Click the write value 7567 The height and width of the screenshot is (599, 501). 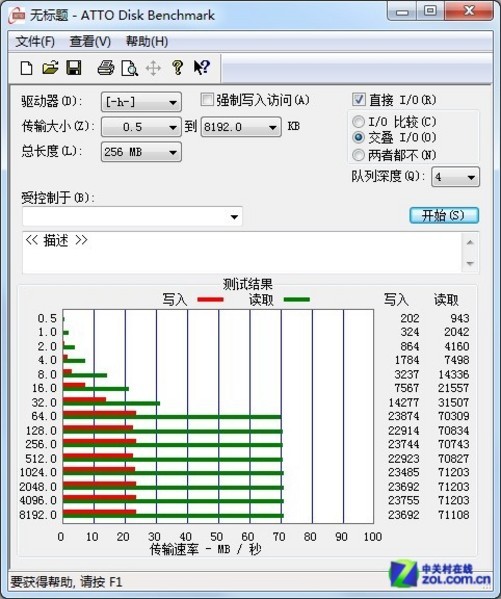tap(407, 388)
